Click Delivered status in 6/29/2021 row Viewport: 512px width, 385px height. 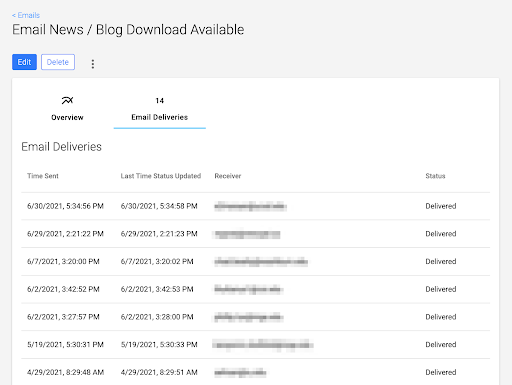click(x=441, y=234)
